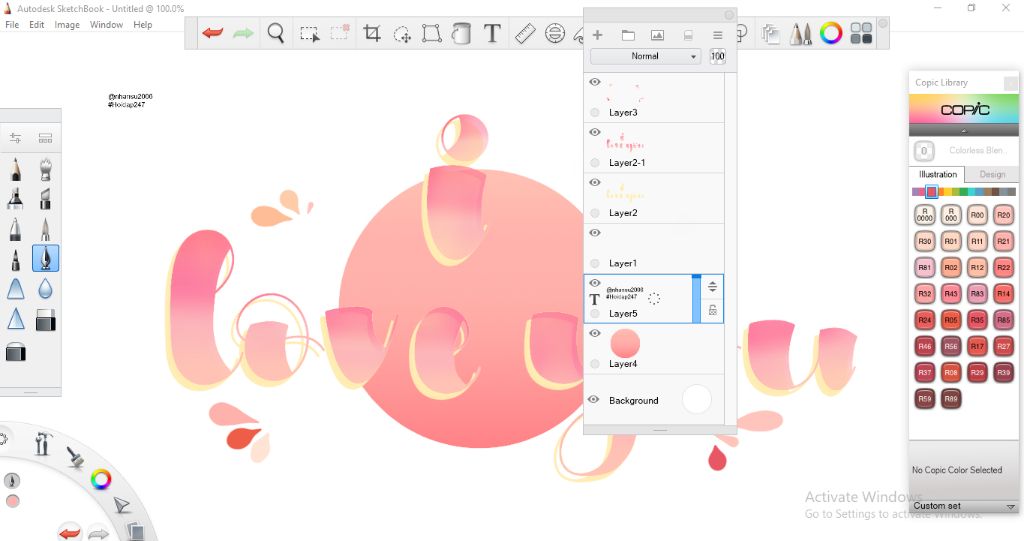Pick Copic color swatch R14
Image resolution: width=1024 pixels, height=541 pixels.
1003,293
